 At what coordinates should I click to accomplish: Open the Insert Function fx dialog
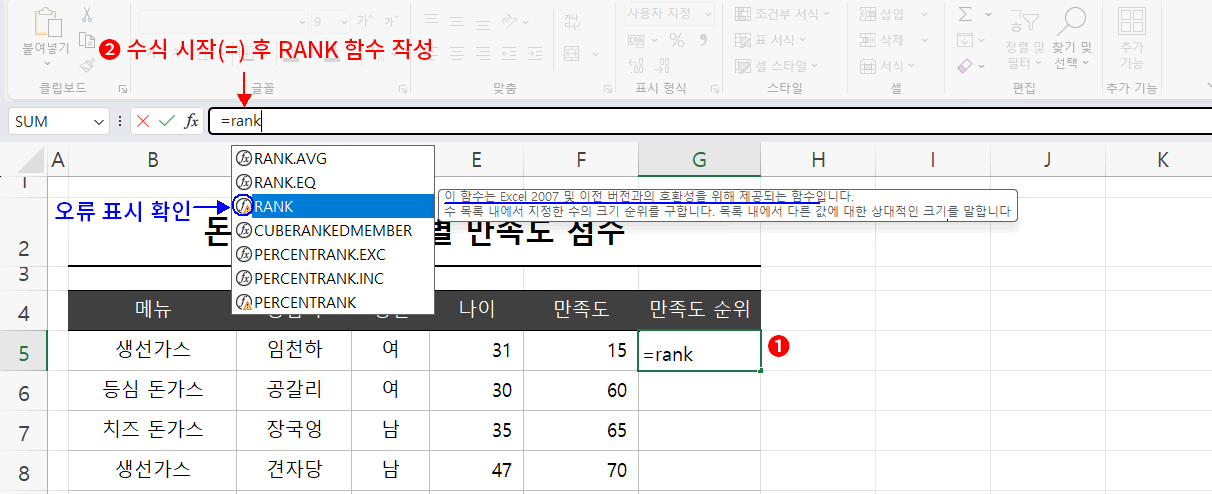click(191, 121)
